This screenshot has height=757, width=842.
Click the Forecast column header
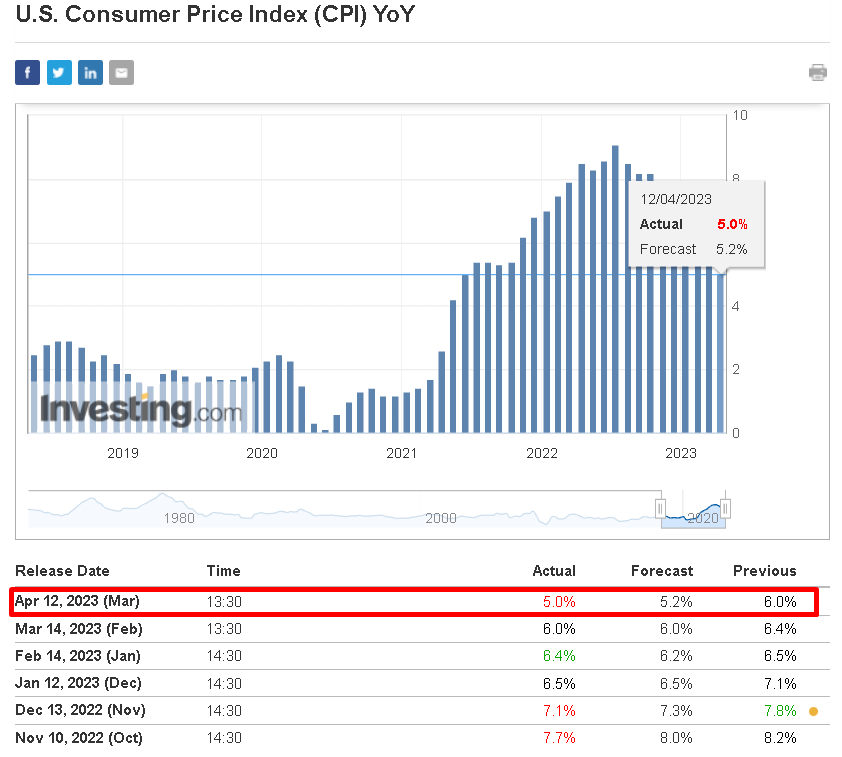coord(662,571)
